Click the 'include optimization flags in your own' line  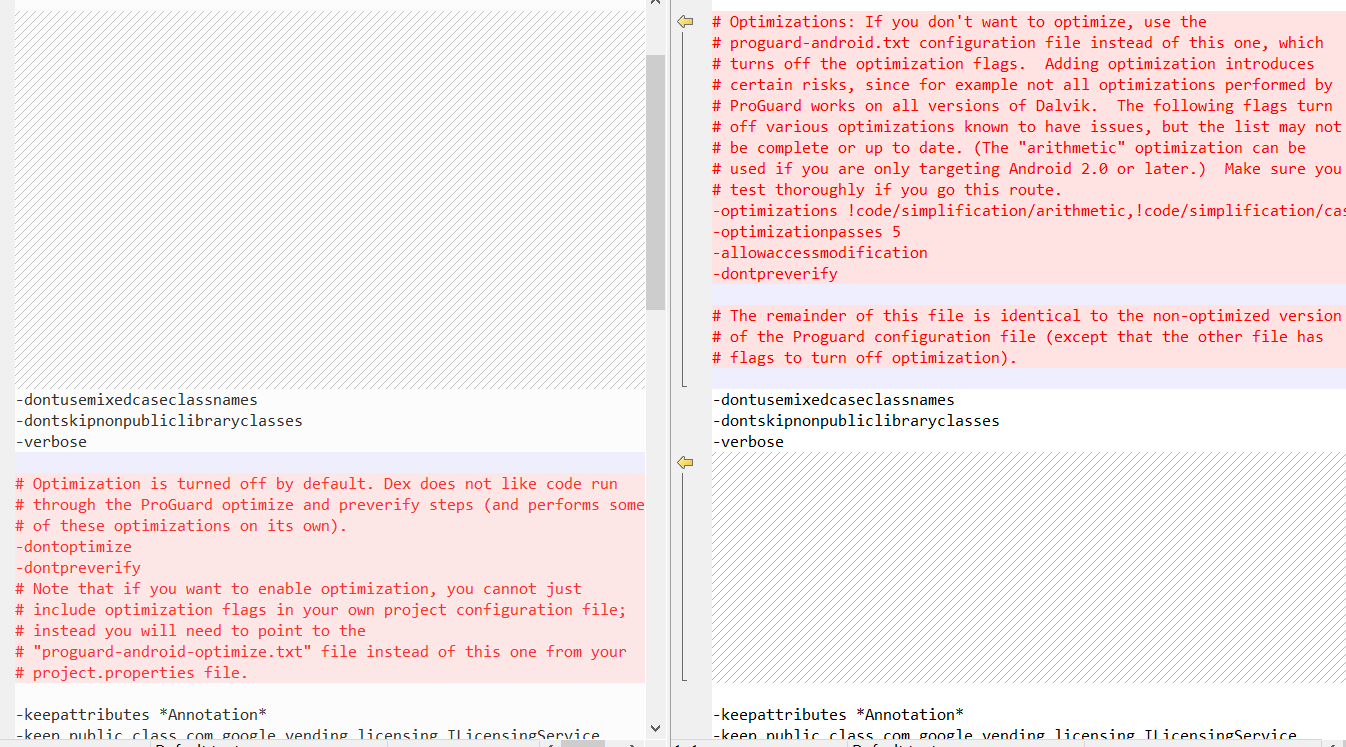(x=321, y=609)
